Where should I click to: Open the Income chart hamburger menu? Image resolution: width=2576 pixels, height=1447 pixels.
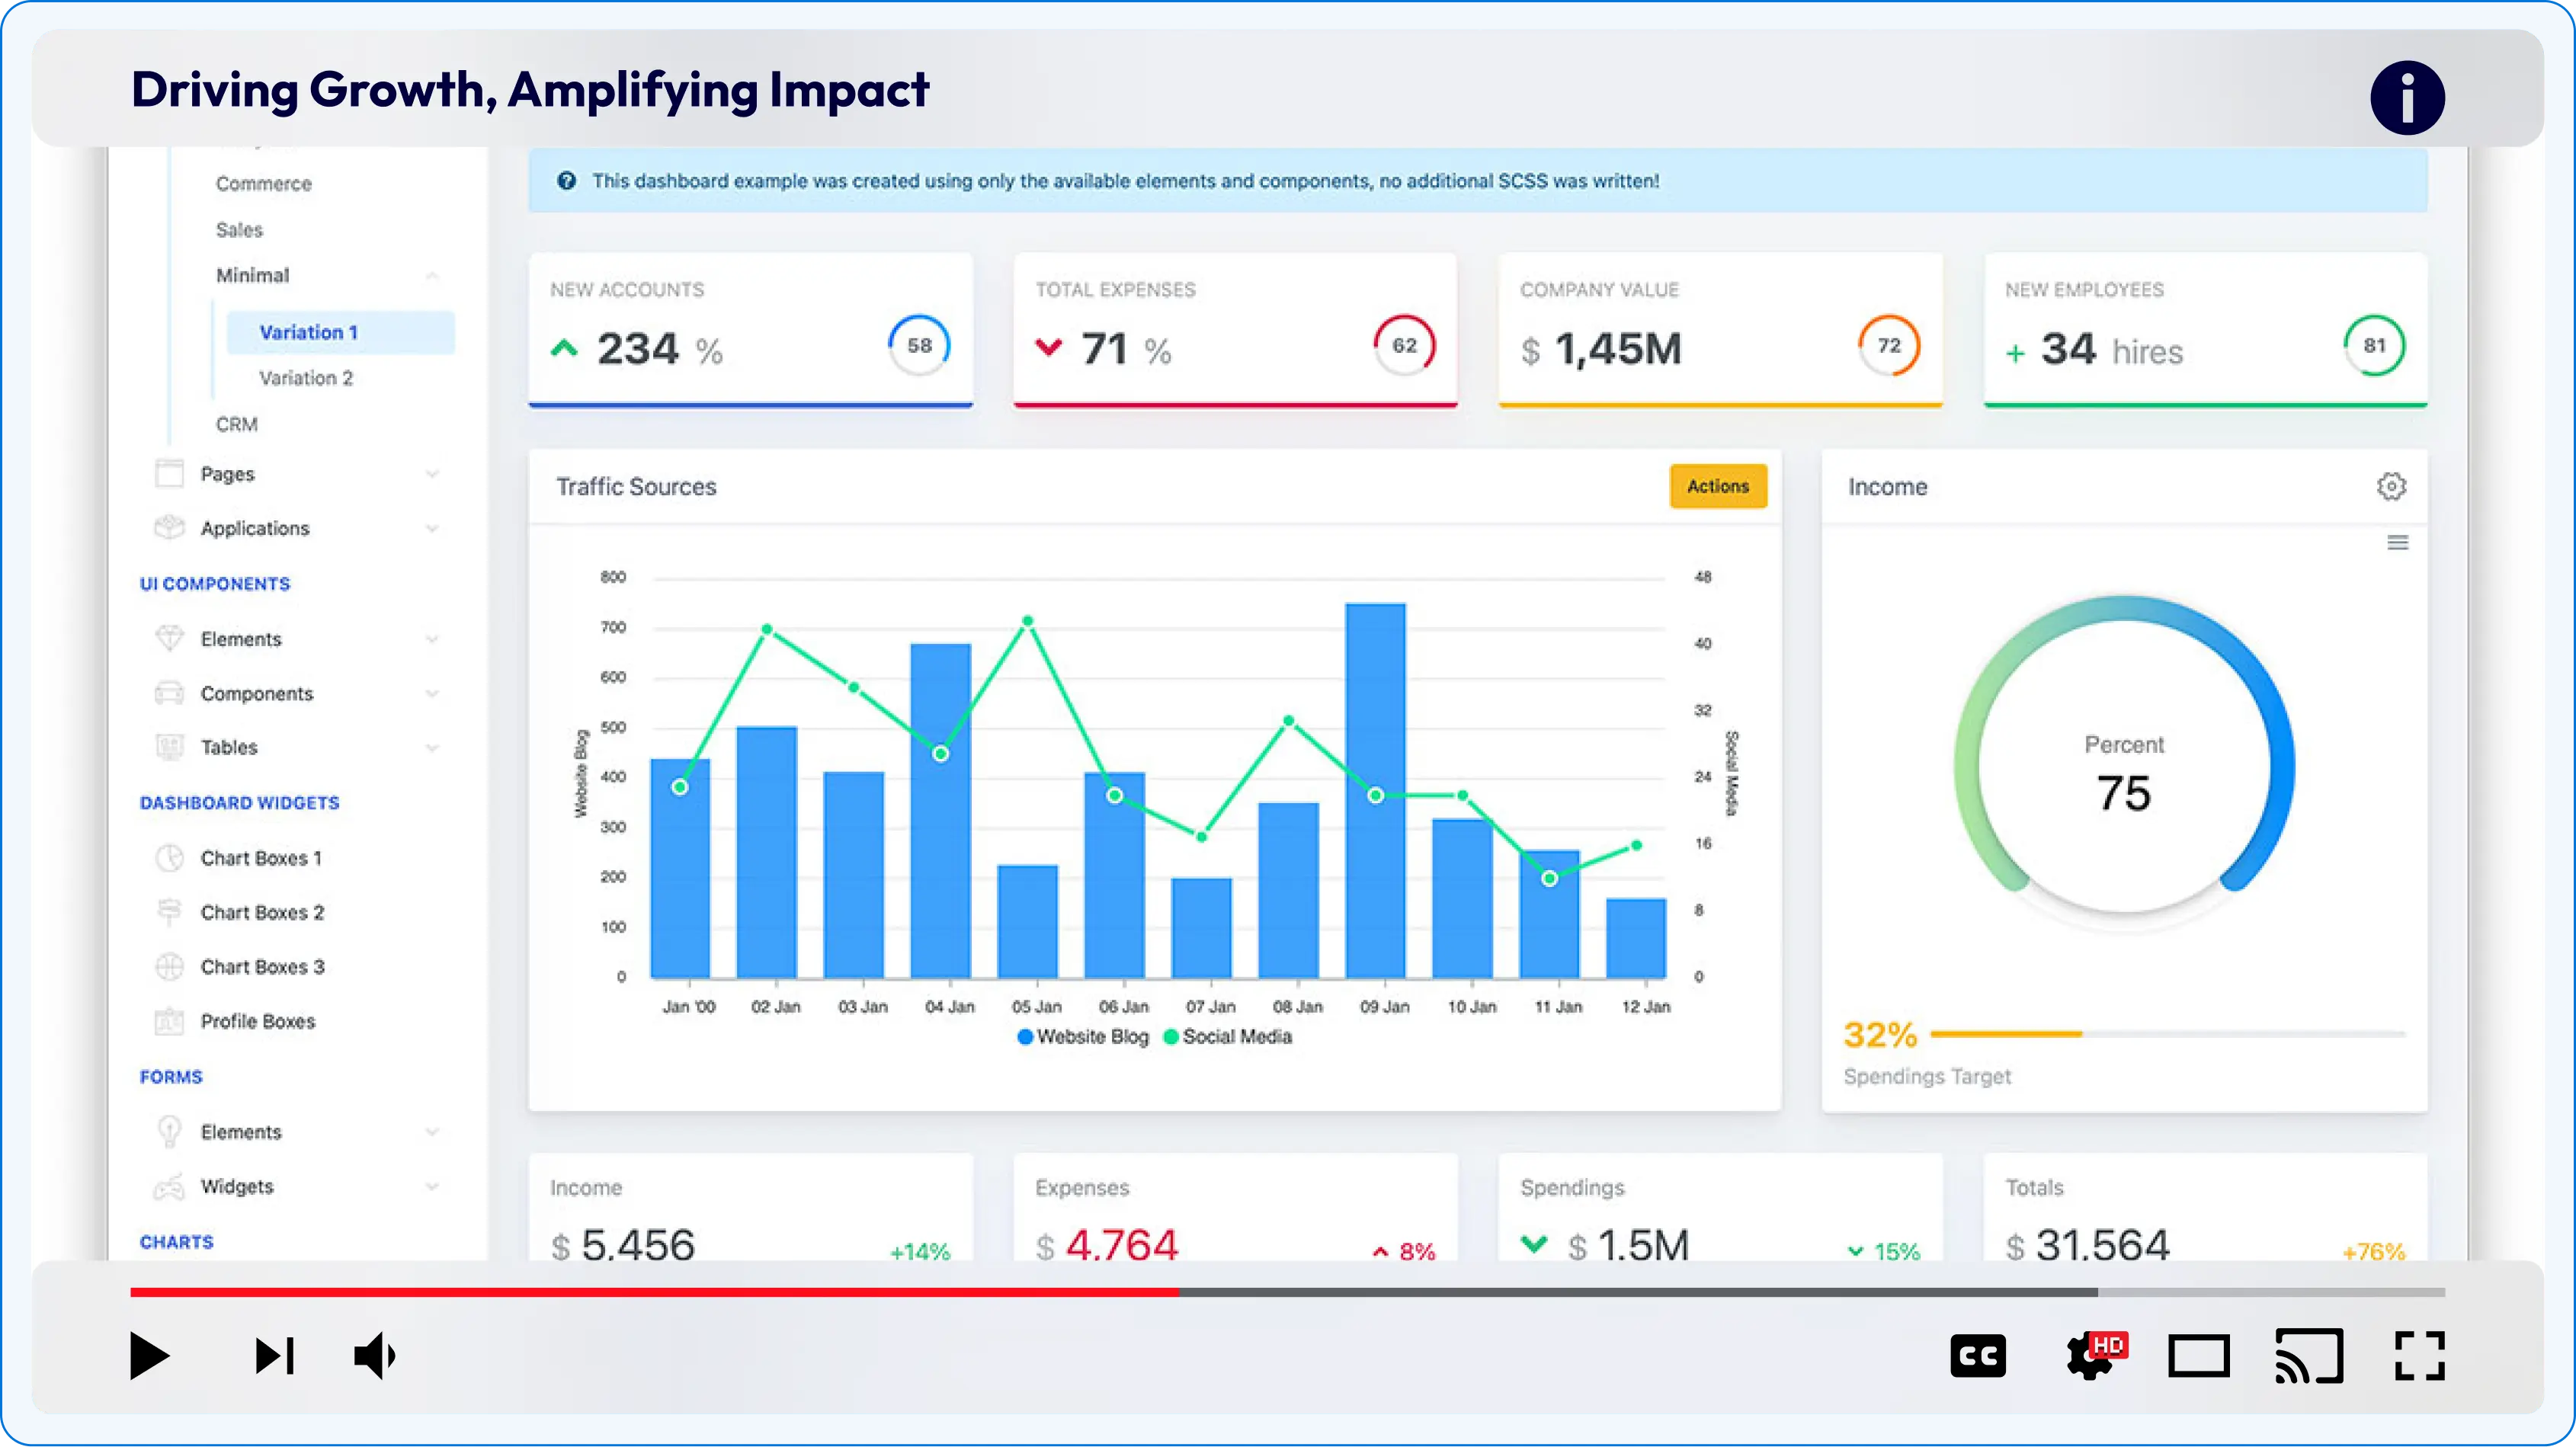[x=2397, y=542]
